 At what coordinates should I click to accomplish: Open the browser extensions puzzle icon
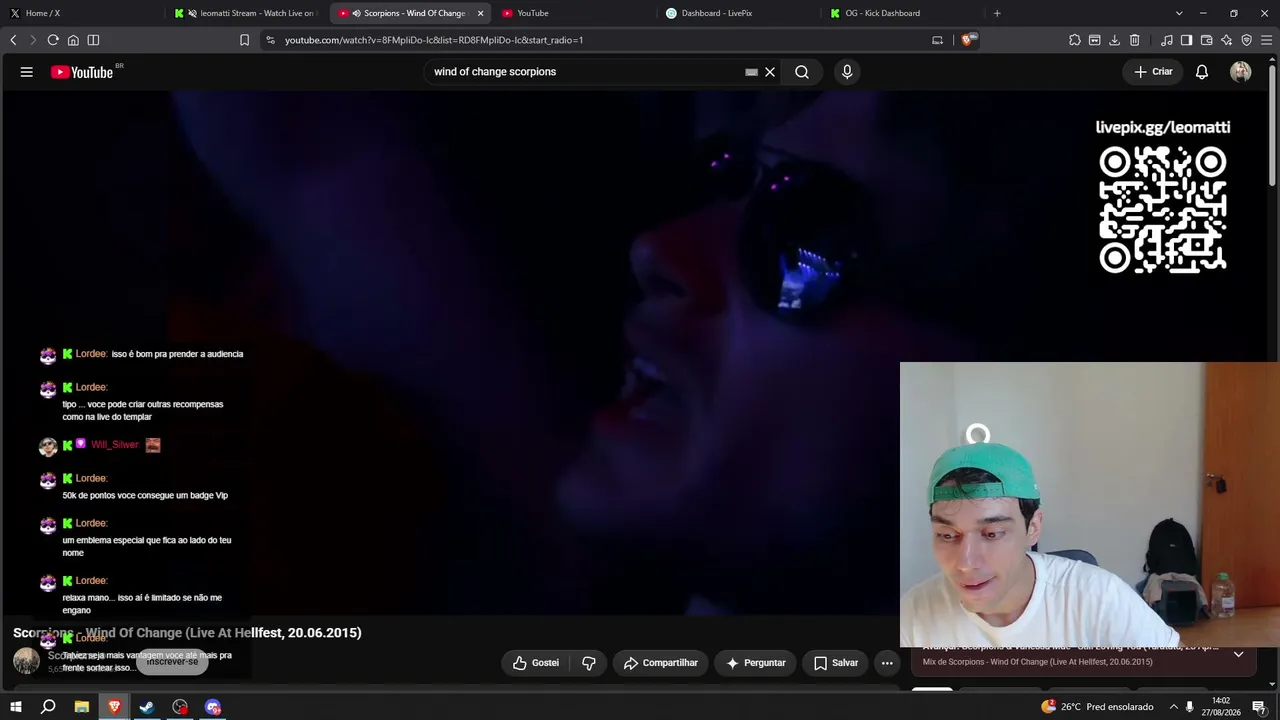(1075, 40)
